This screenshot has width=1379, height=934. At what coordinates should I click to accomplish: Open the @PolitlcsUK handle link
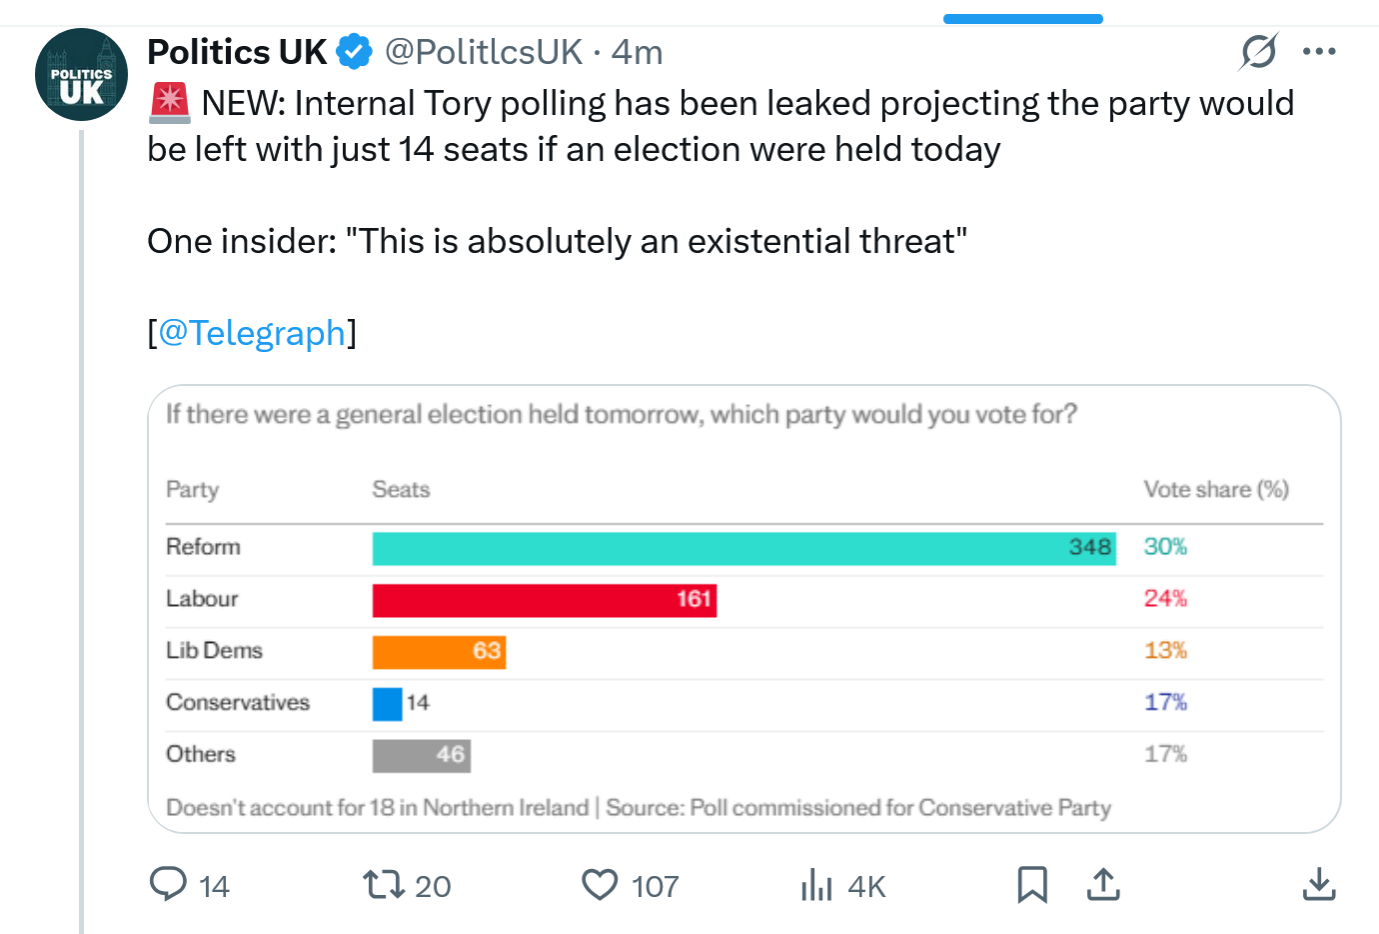(483, 51)
